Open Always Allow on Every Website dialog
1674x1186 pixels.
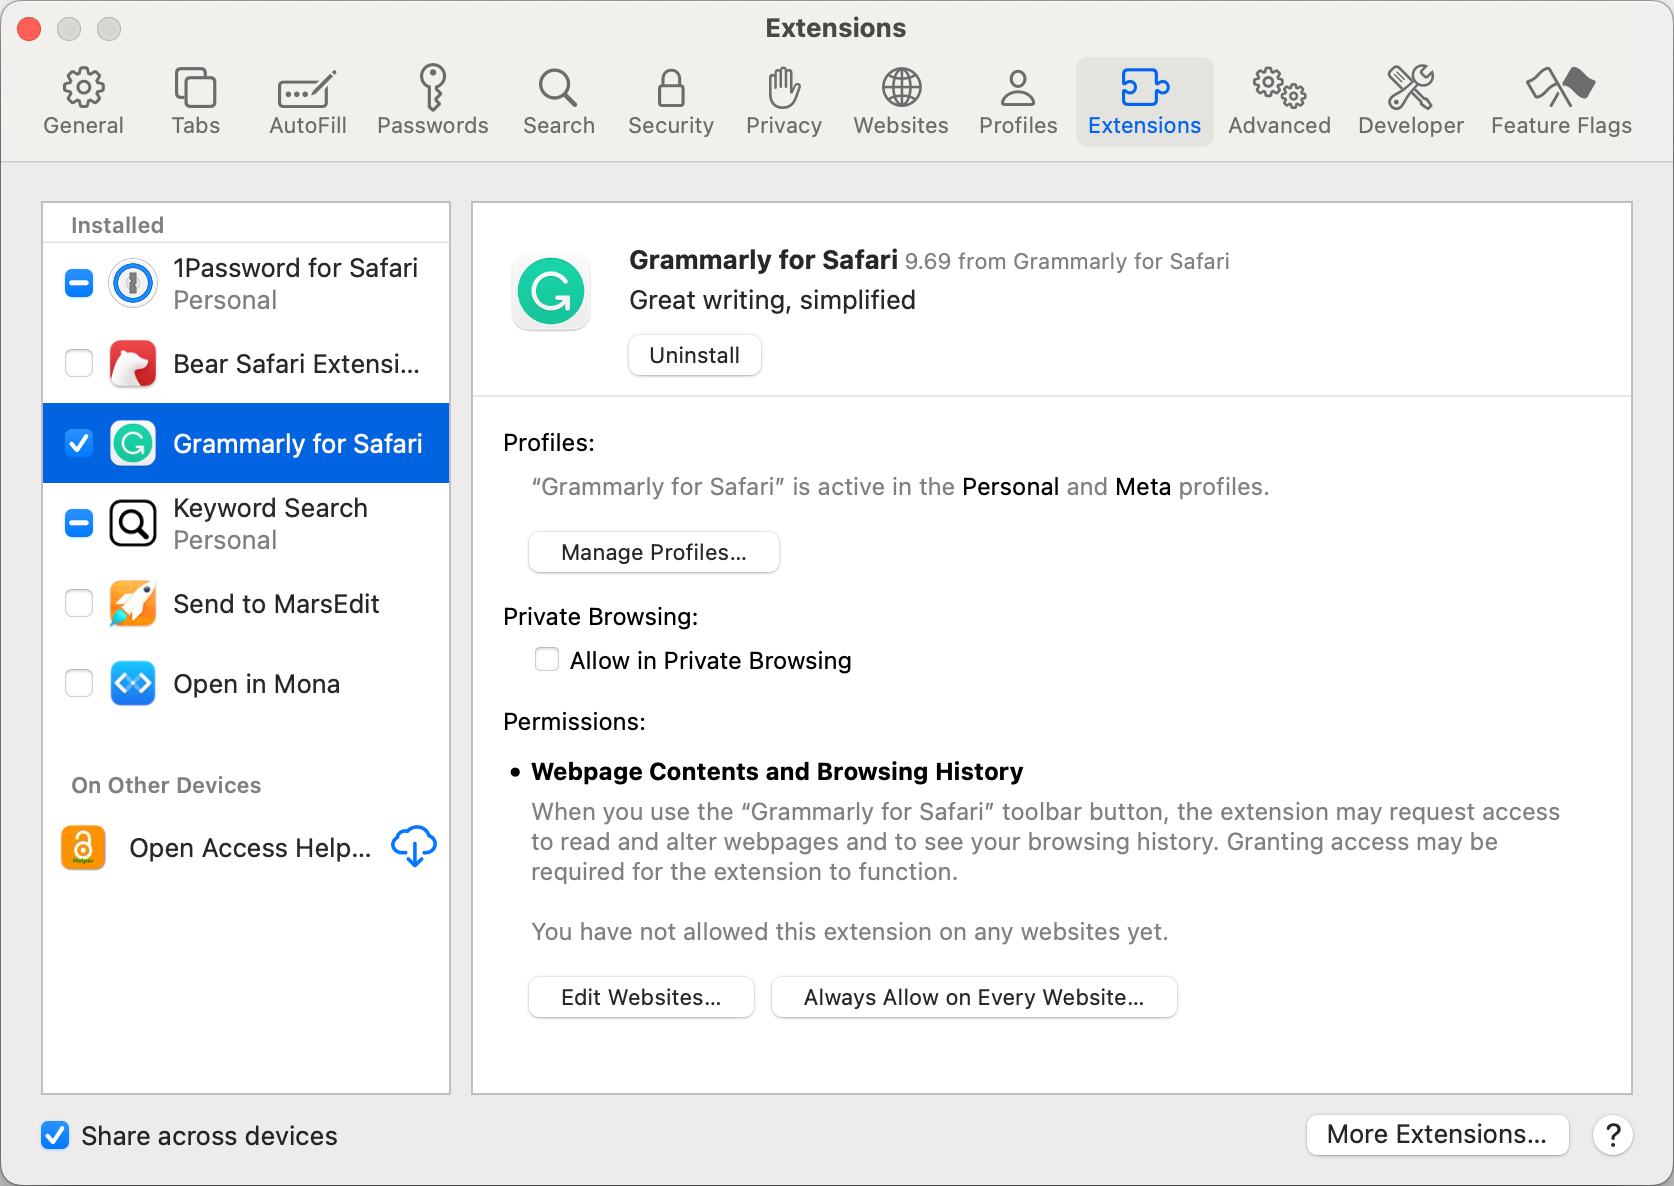tap(973, 997)
